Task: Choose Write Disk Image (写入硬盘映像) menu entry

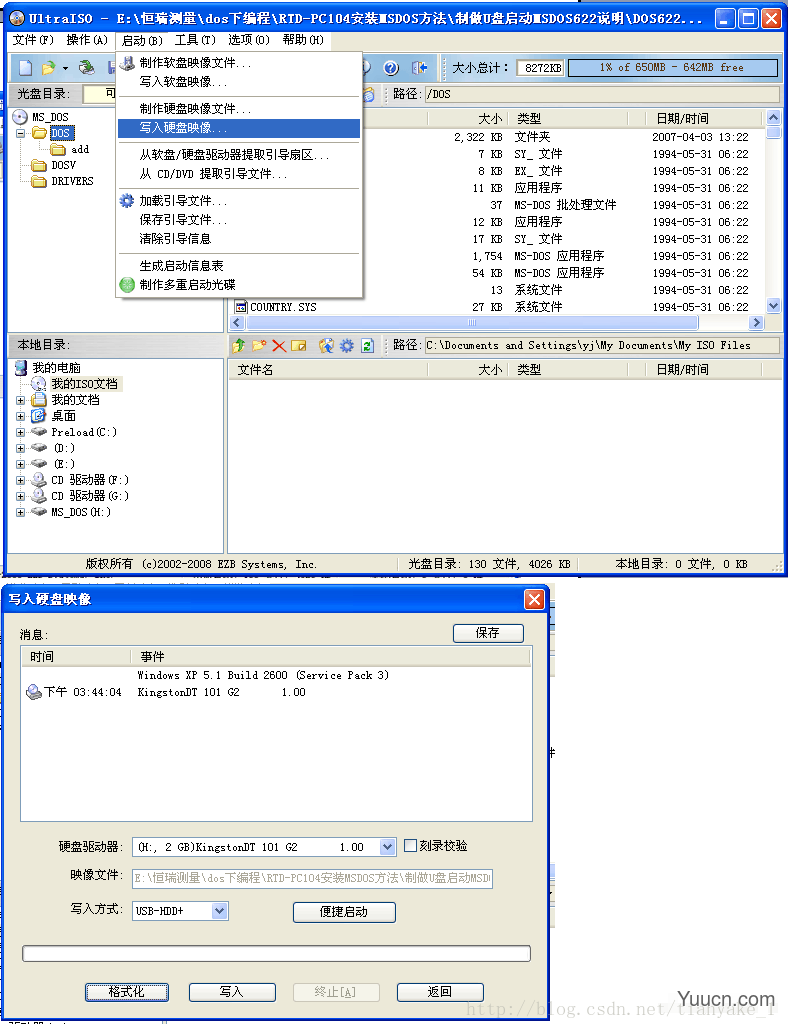Action: (239, 128)
